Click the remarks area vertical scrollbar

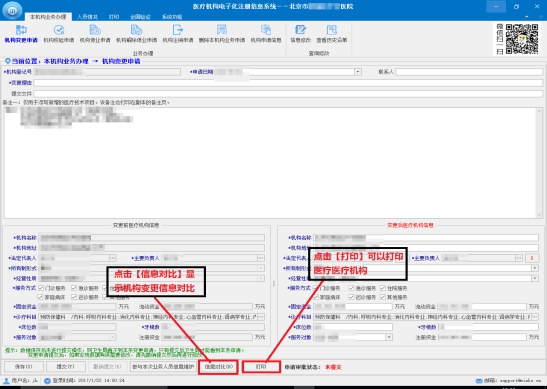tap(539, 163)
